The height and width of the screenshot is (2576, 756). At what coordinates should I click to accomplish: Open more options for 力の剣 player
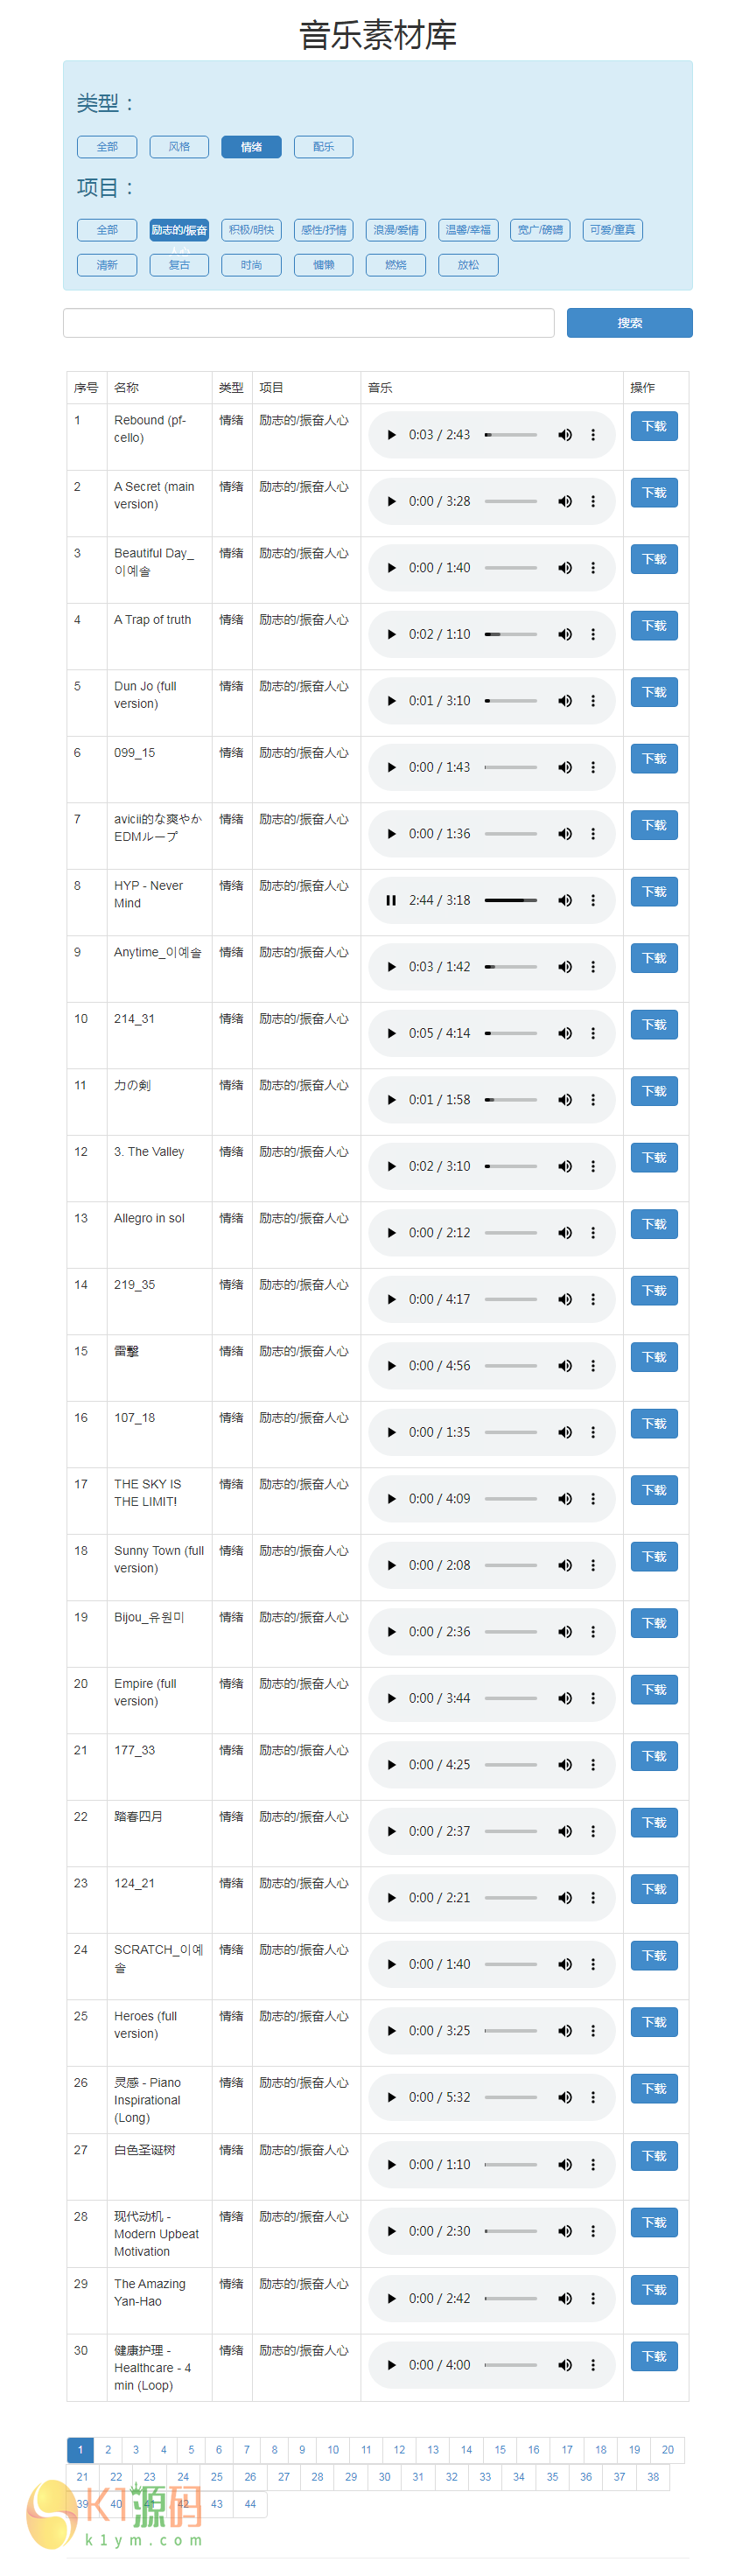593,1100
